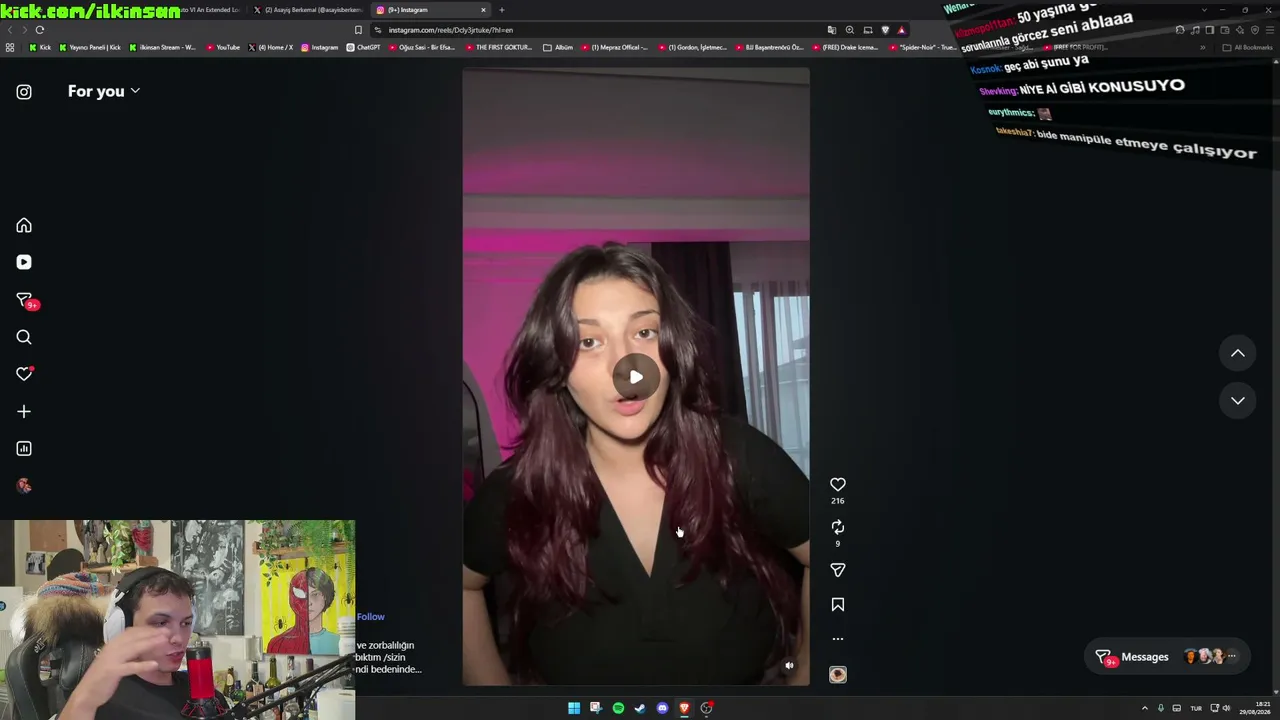Like the reel with heart icon
Image resolution: width=1280 pixels, height=720 pixels.
[x=838, y=485]
